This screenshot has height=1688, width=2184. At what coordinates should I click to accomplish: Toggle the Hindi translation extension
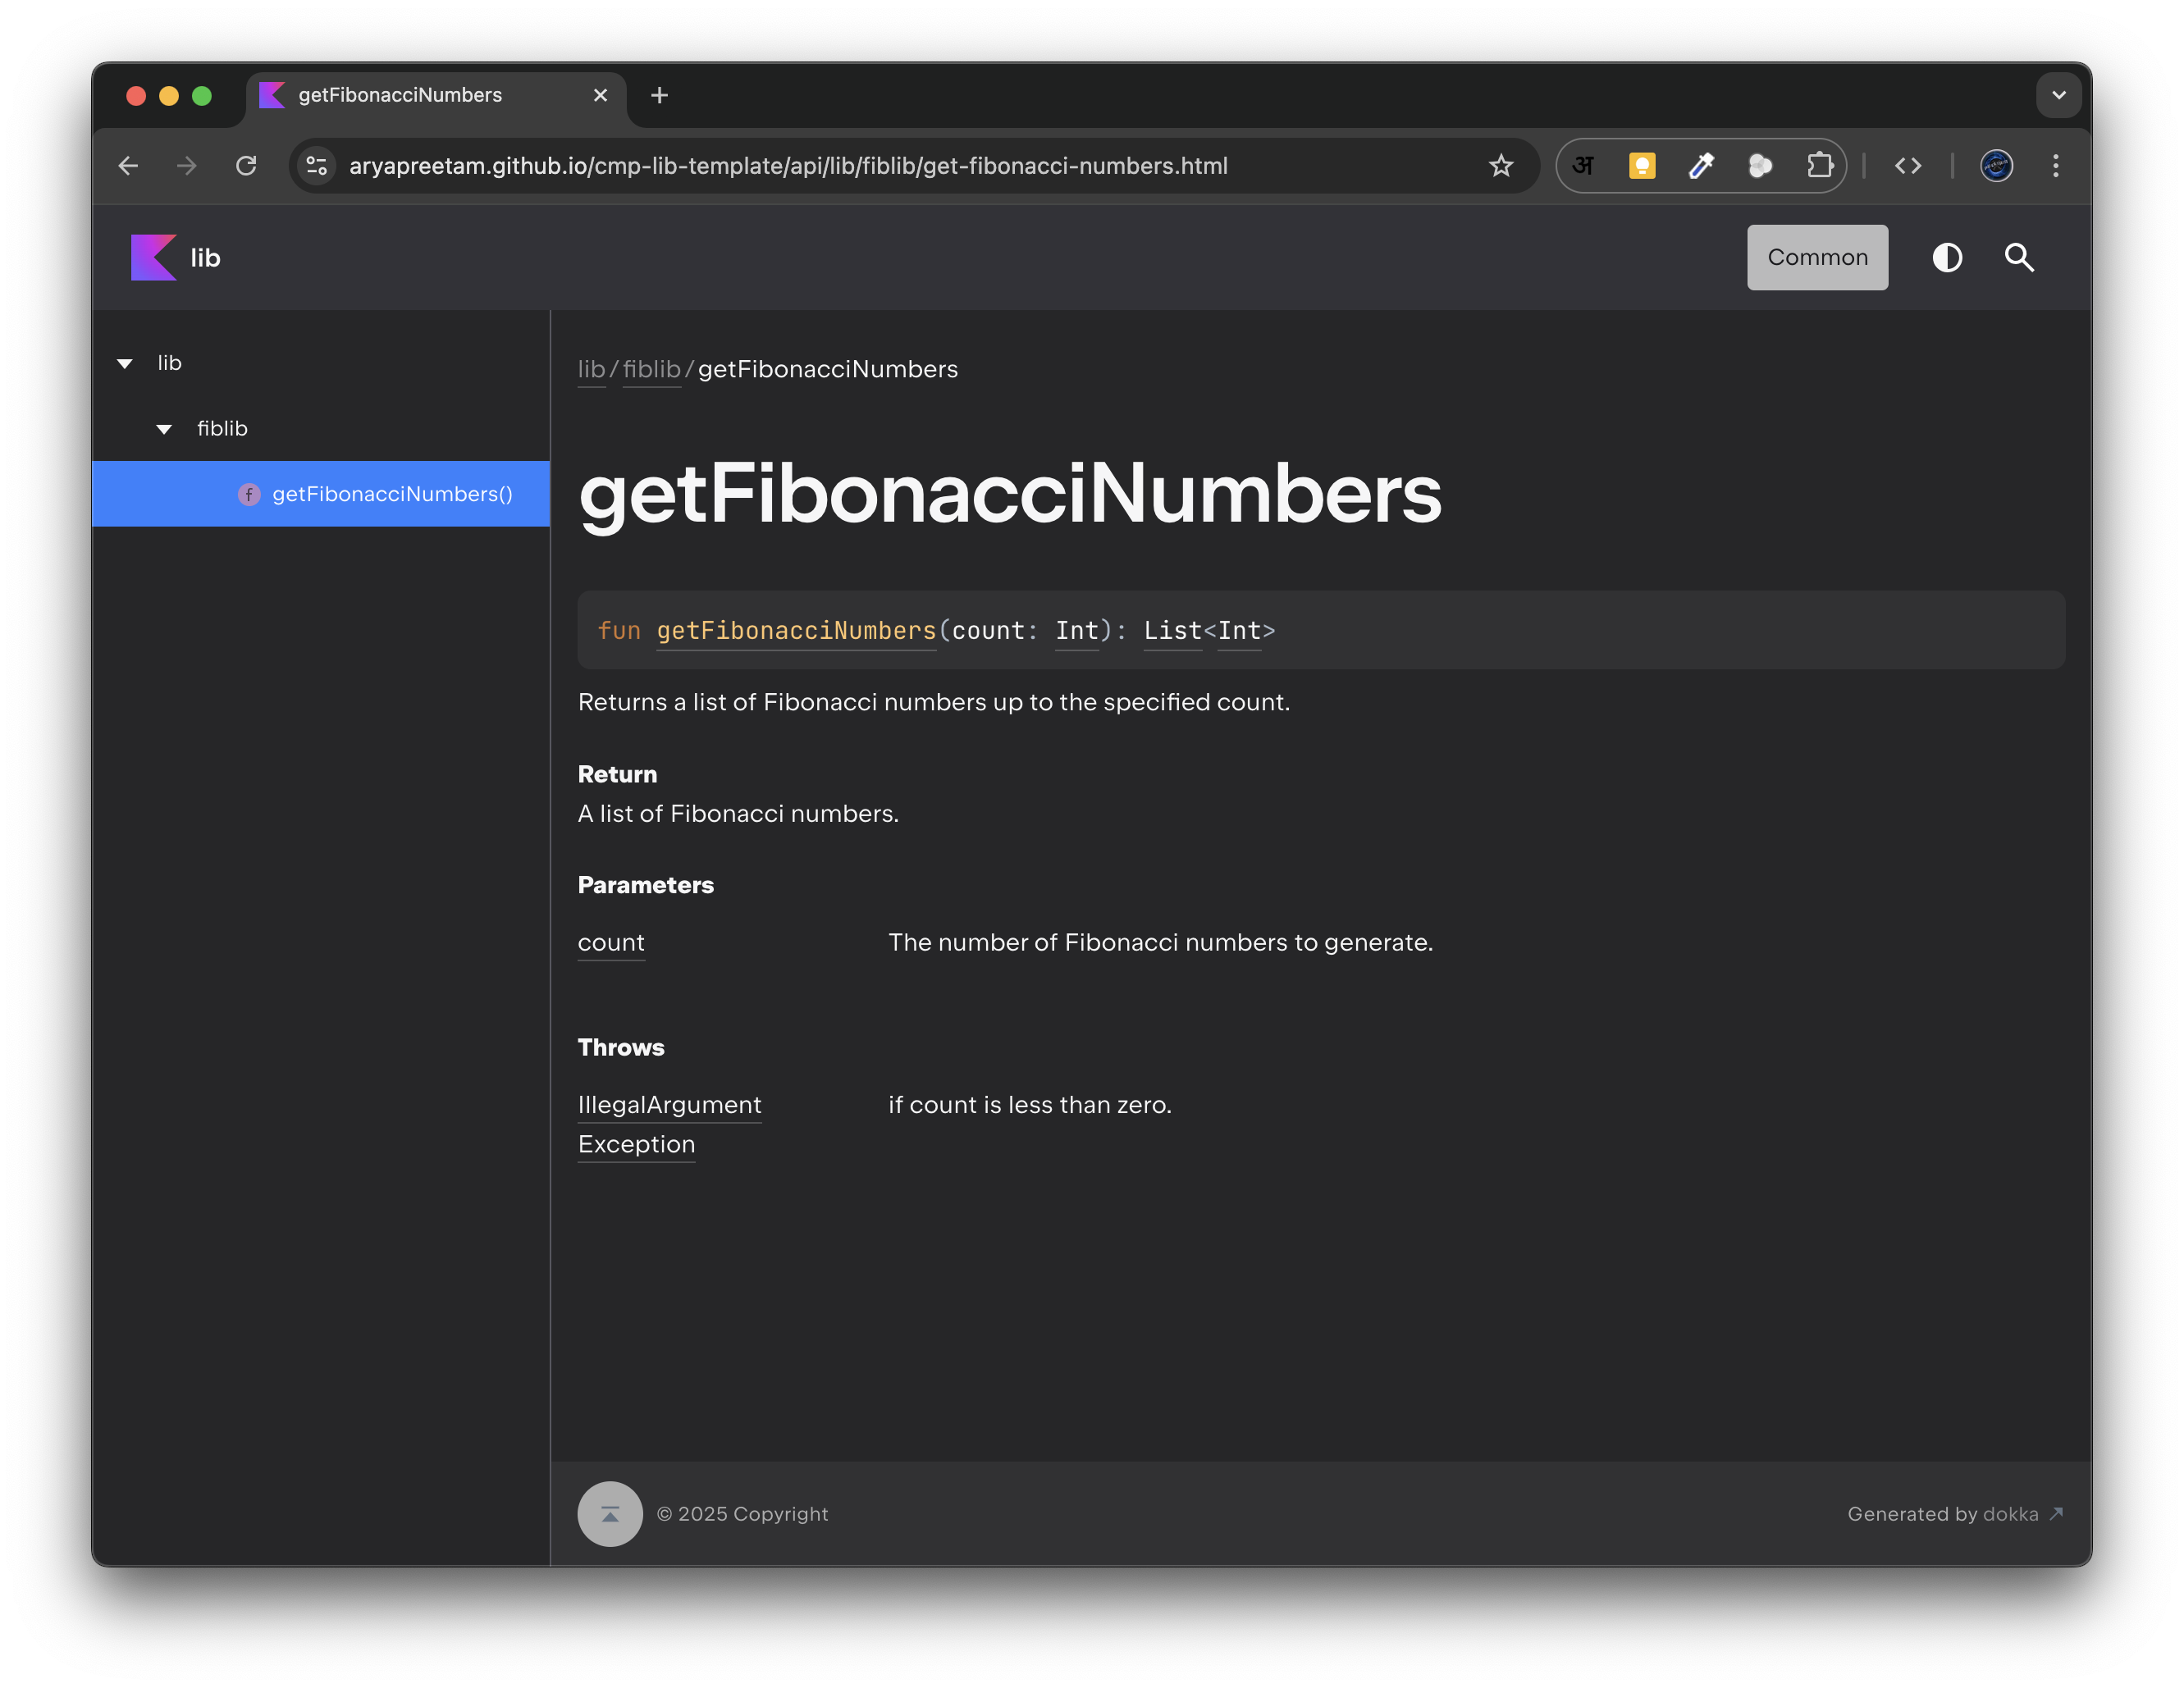coord(1584,166)
